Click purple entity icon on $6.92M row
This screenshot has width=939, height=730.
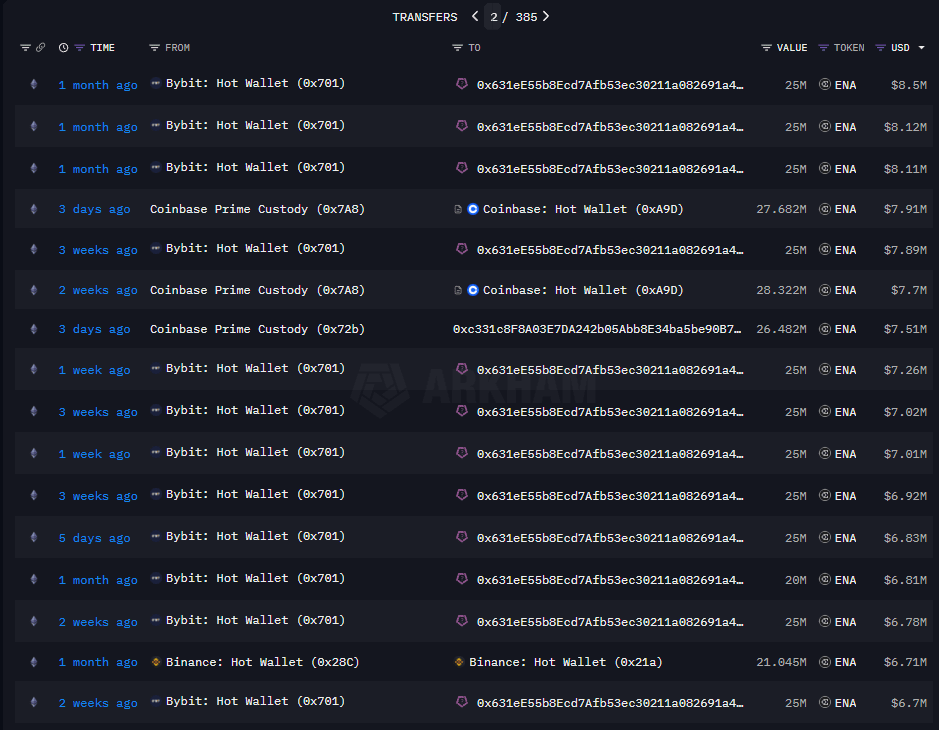[462, 494]
